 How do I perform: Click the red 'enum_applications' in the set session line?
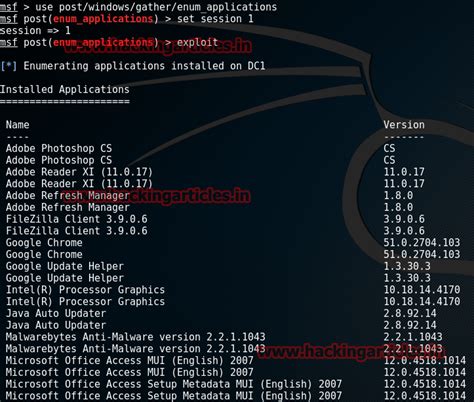[103, 19]
